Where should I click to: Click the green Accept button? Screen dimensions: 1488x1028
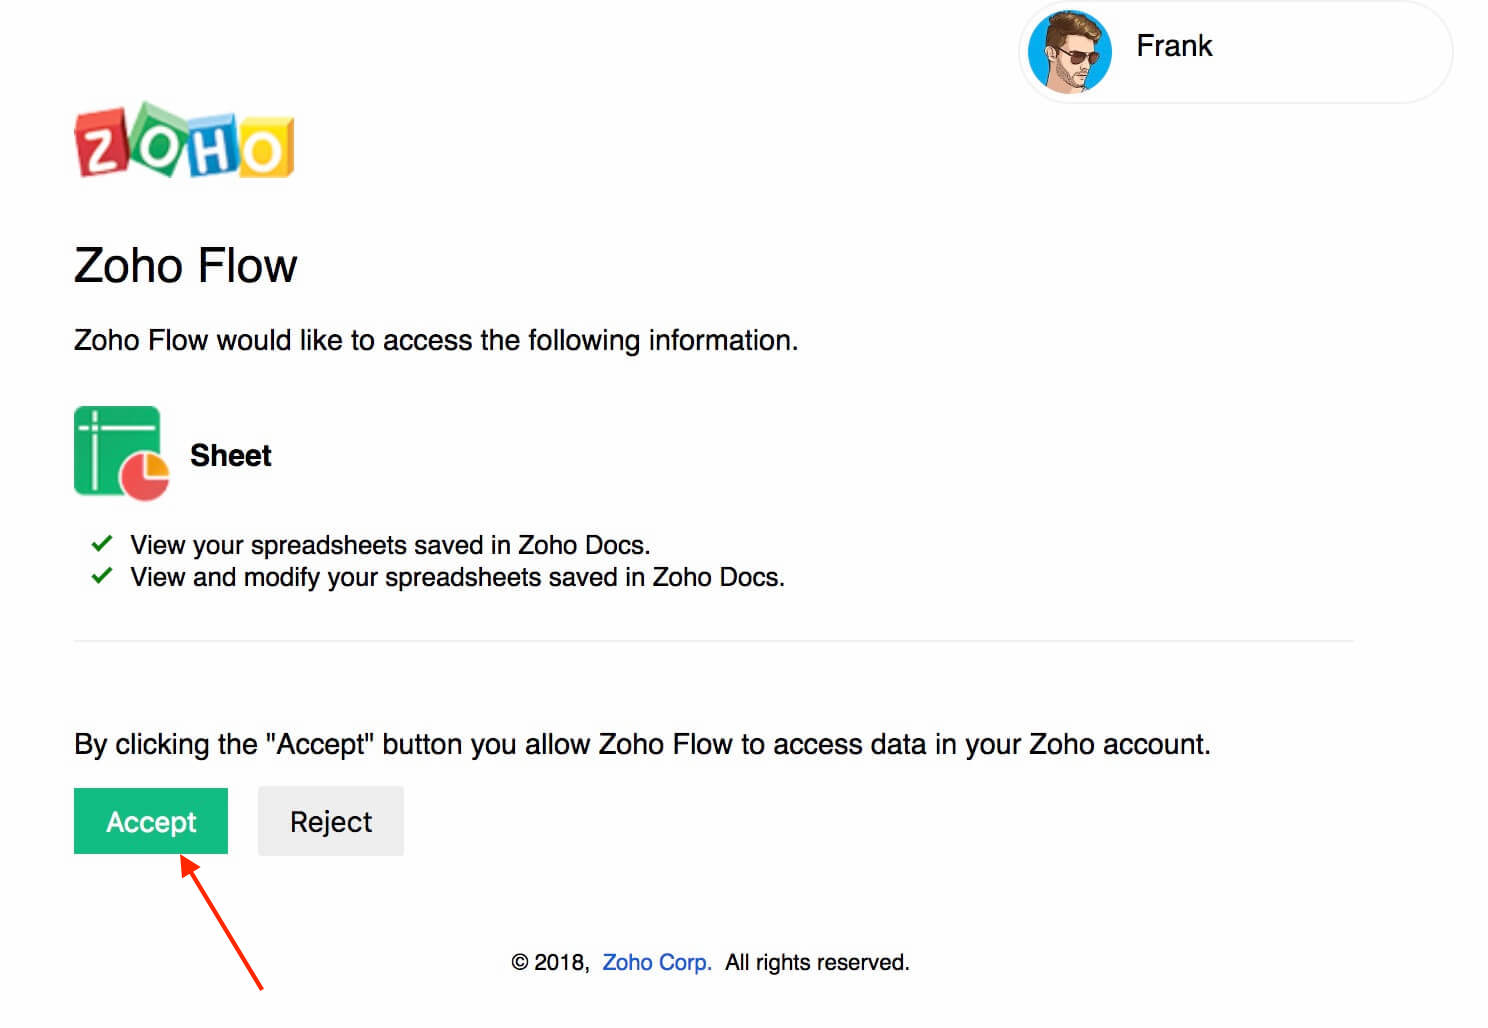[151, 821]
